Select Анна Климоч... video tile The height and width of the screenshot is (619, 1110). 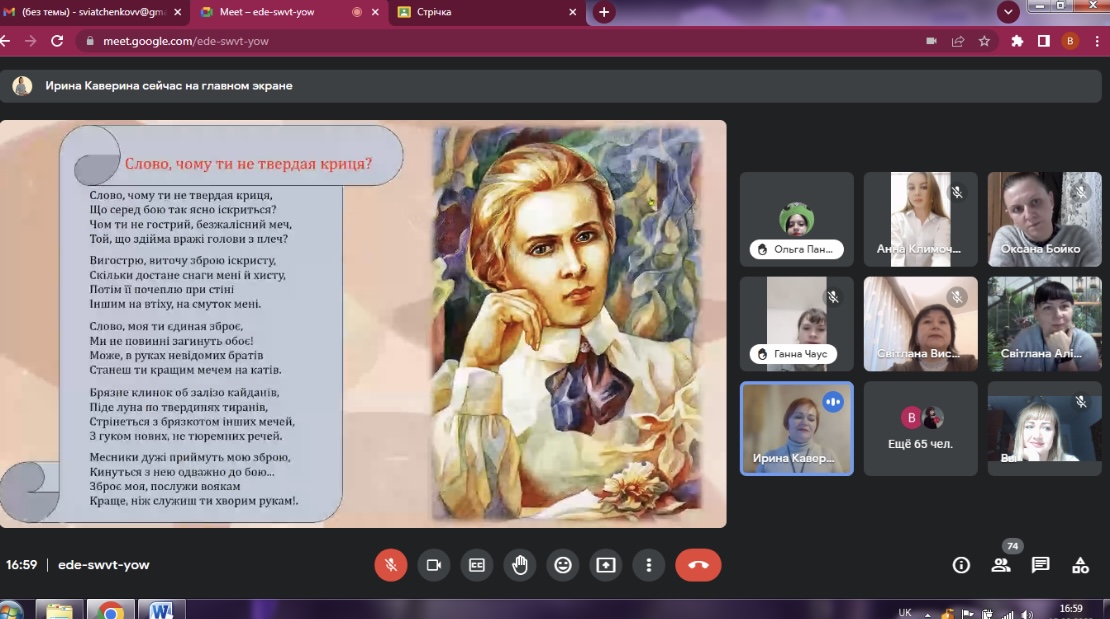point(920,220)
